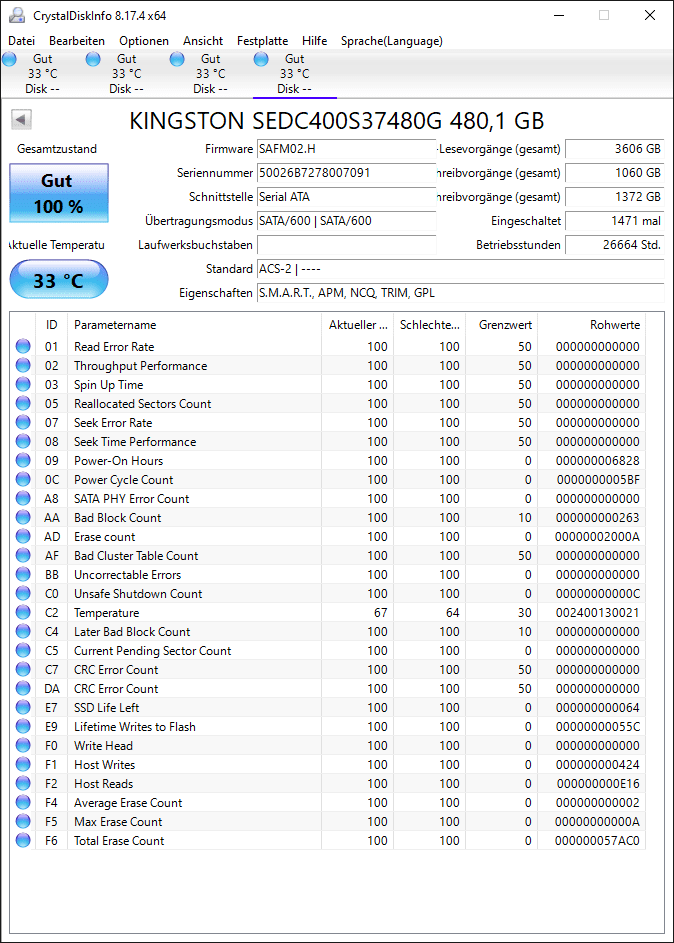Click the Parametername column header
This screenshot has height=943, width=674.
(x=194, y=325)
